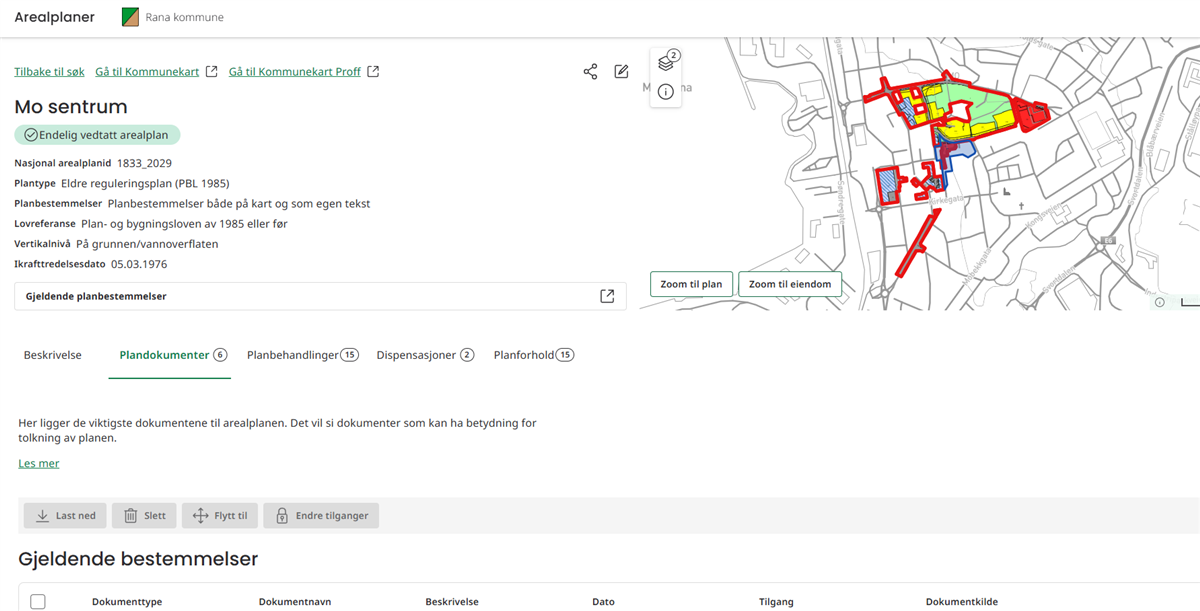Click the share plan icon
1200x611 pixels.
coord(590,71)
